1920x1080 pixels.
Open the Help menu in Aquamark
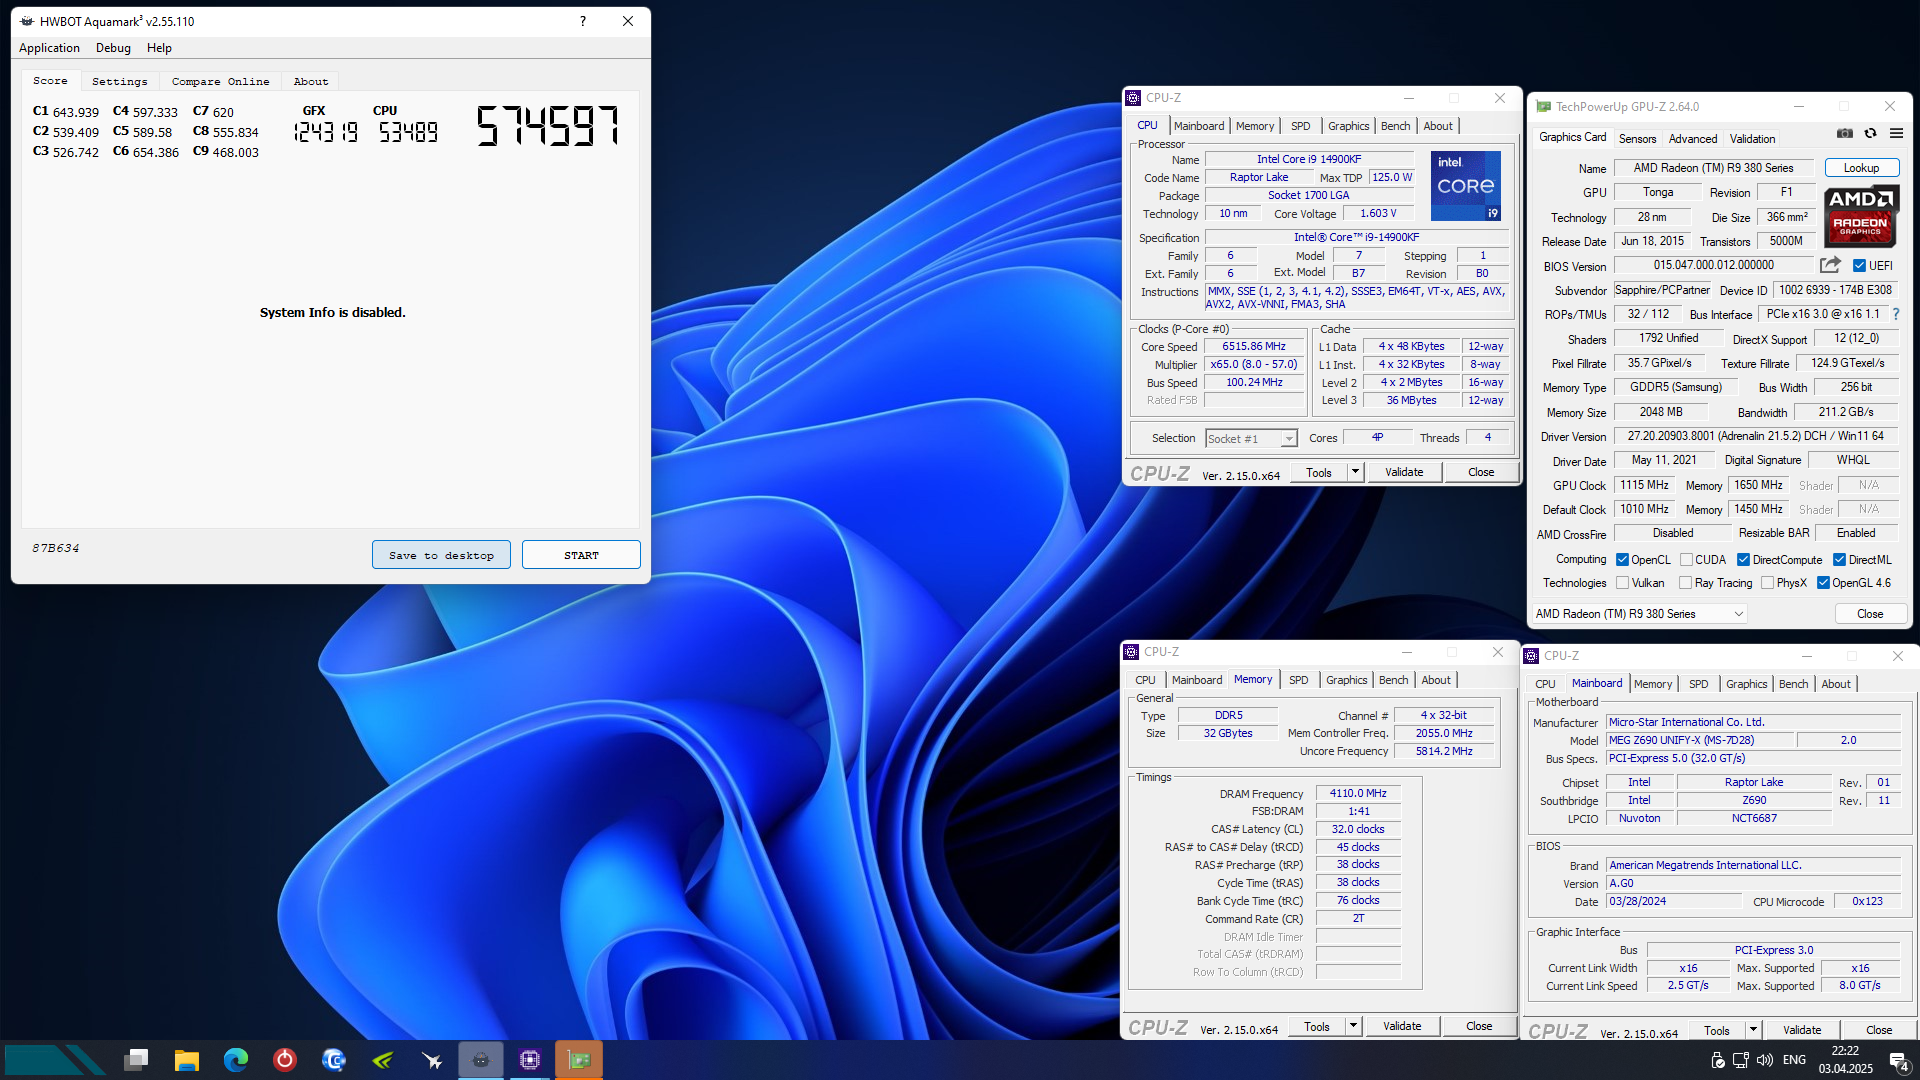coord(159,48)
